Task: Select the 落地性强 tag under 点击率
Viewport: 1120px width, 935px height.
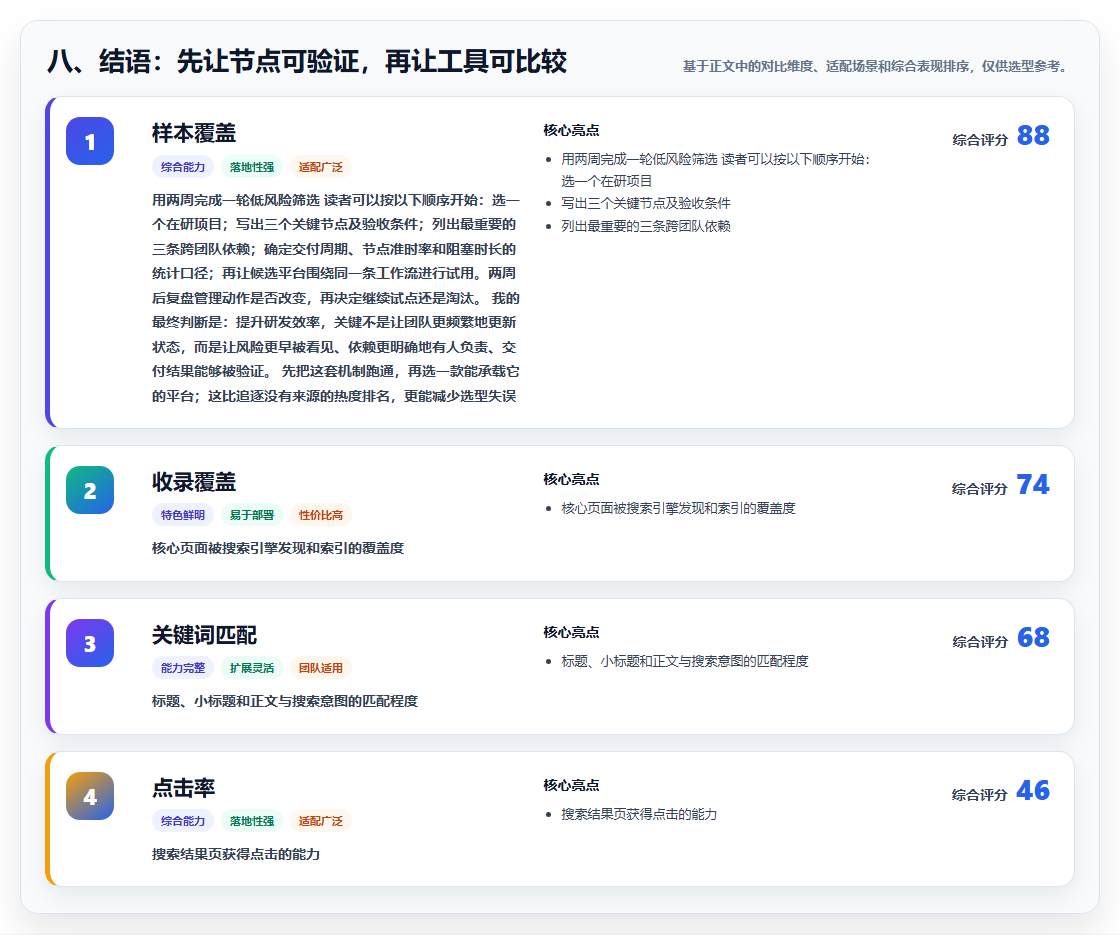Action: pyautogui.click(x=252, y=821)
